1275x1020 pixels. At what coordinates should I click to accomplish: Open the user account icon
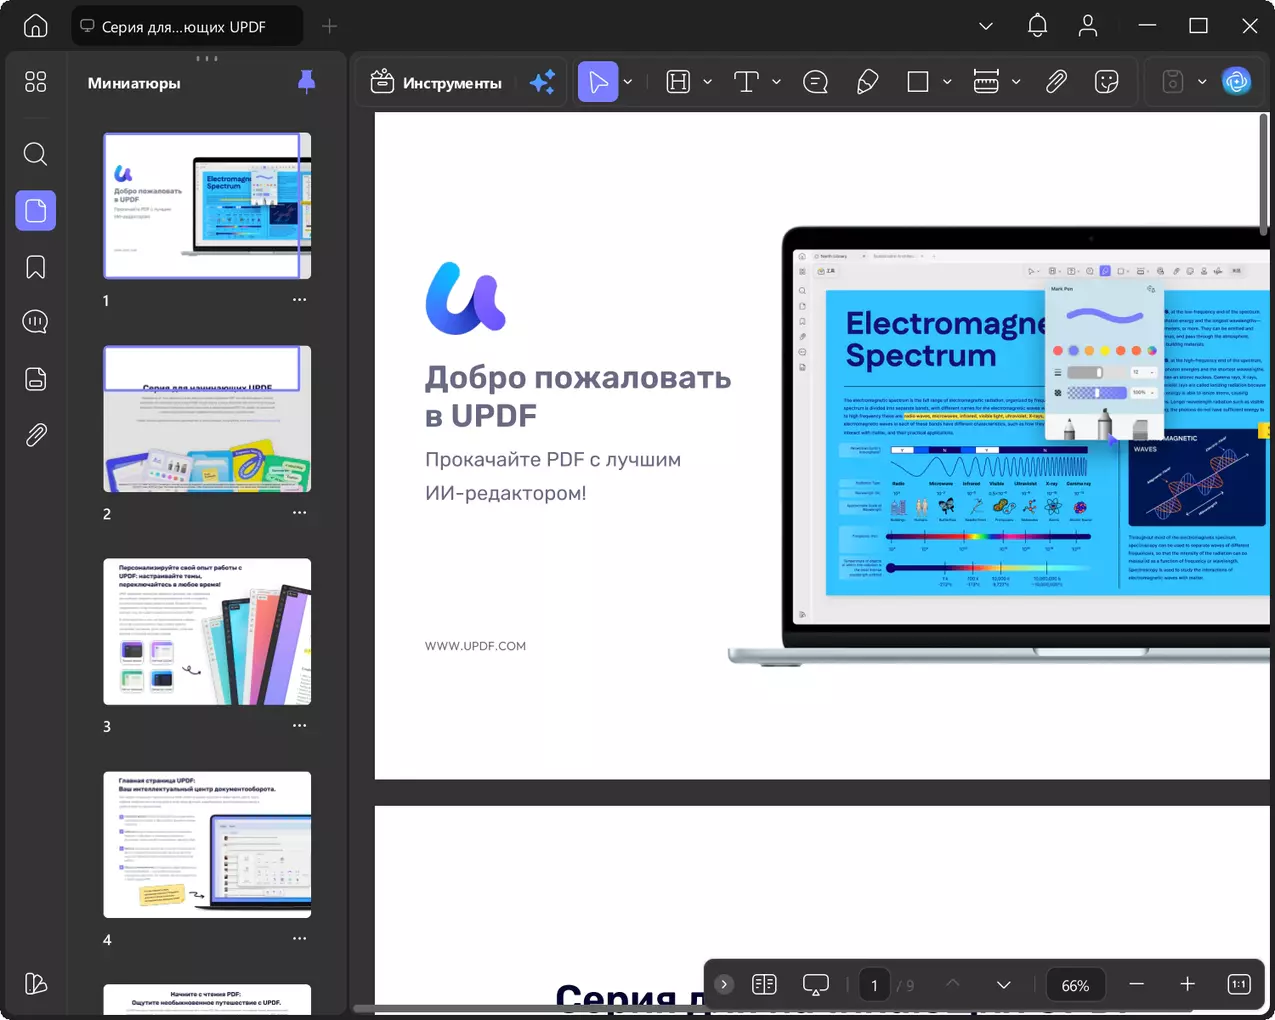point(1088,26)
